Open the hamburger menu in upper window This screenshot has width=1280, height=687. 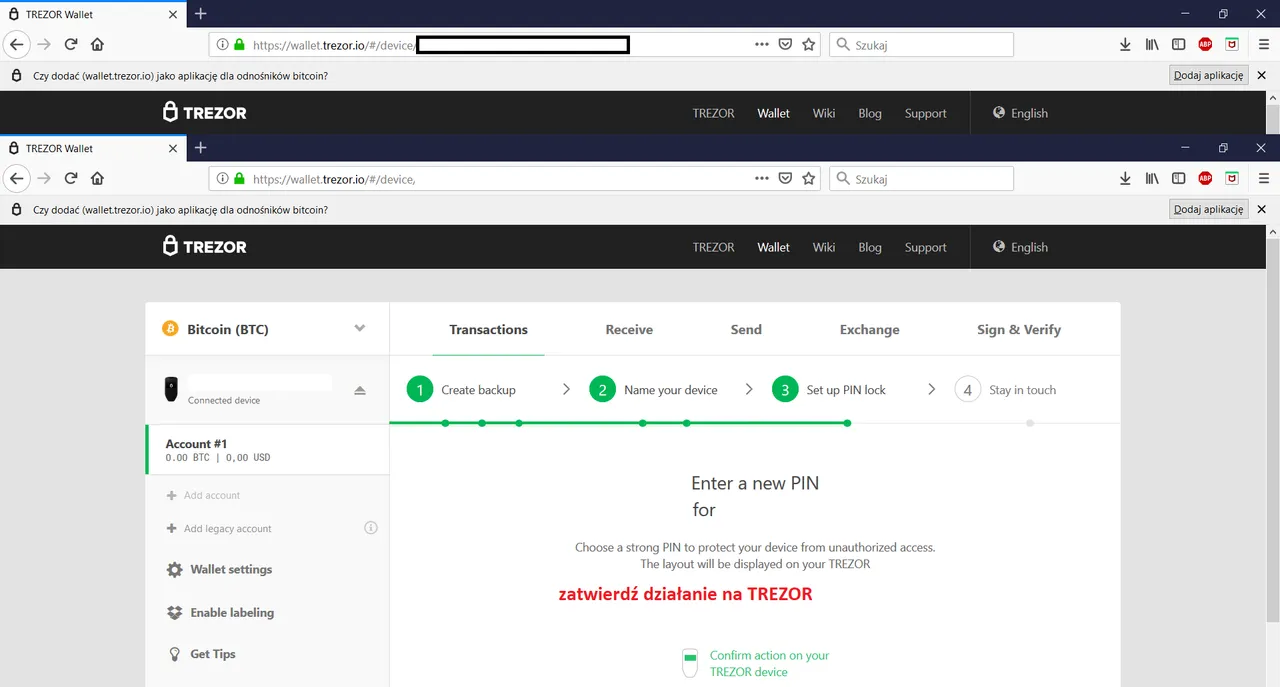(1264, 44)
